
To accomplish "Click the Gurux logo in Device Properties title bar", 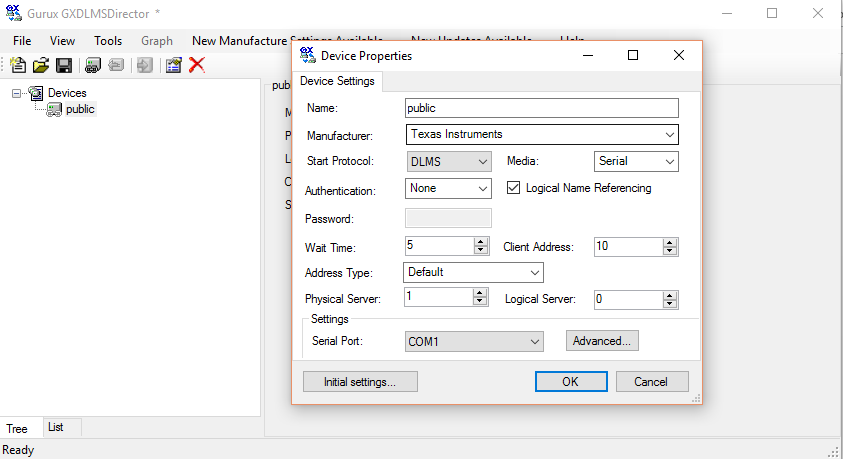I will [308, 55].
